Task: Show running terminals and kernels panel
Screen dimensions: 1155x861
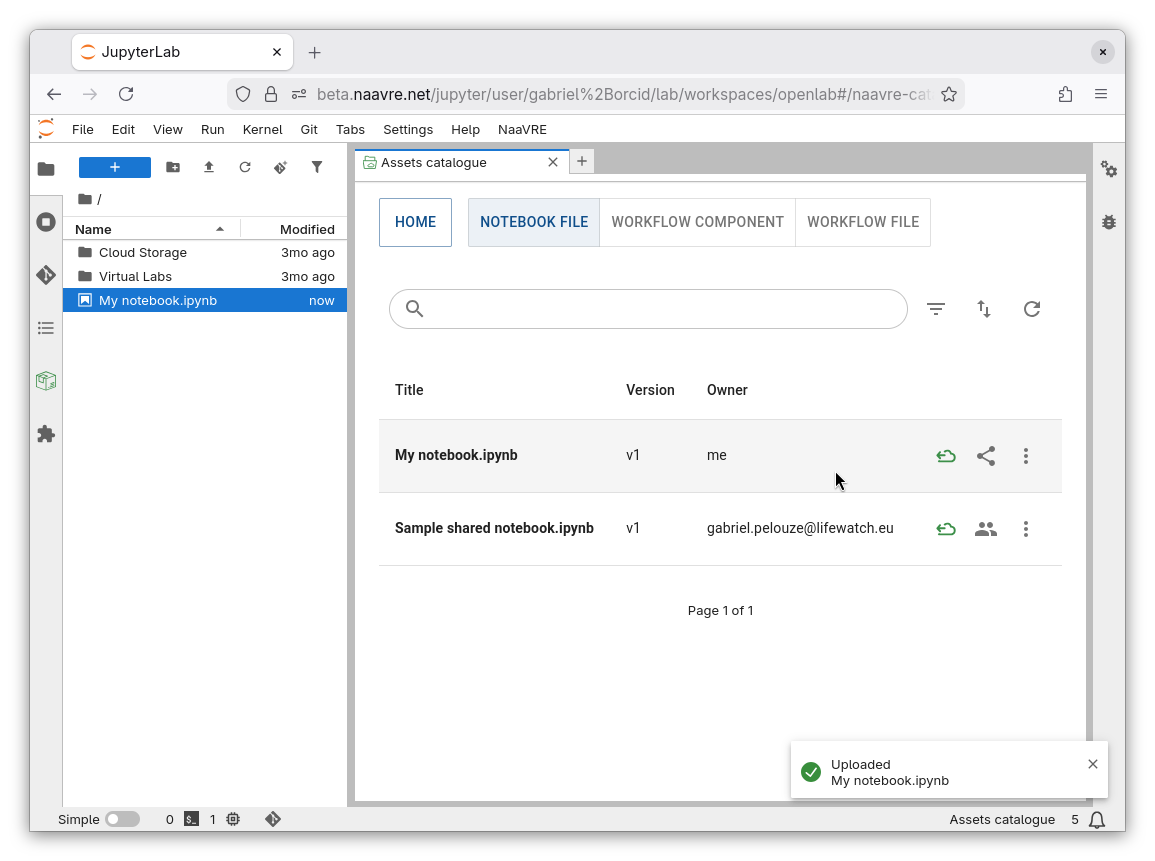Action: (46, 222)
